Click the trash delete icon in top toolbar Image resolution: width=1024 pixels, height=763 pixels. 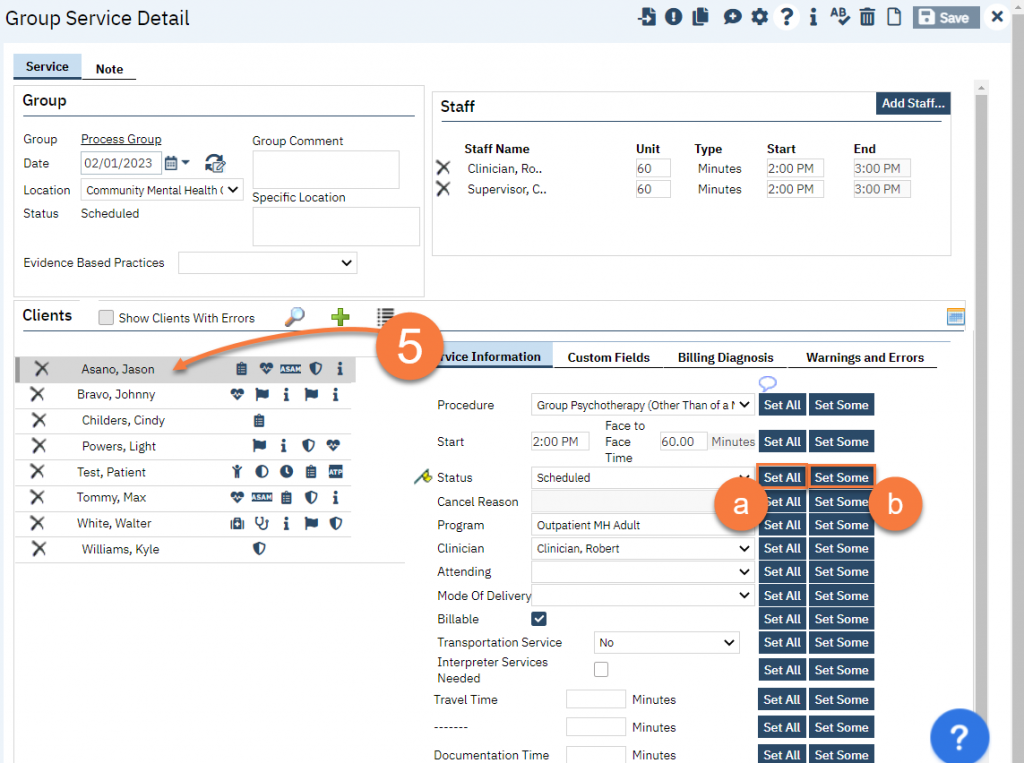click(867, 17)
